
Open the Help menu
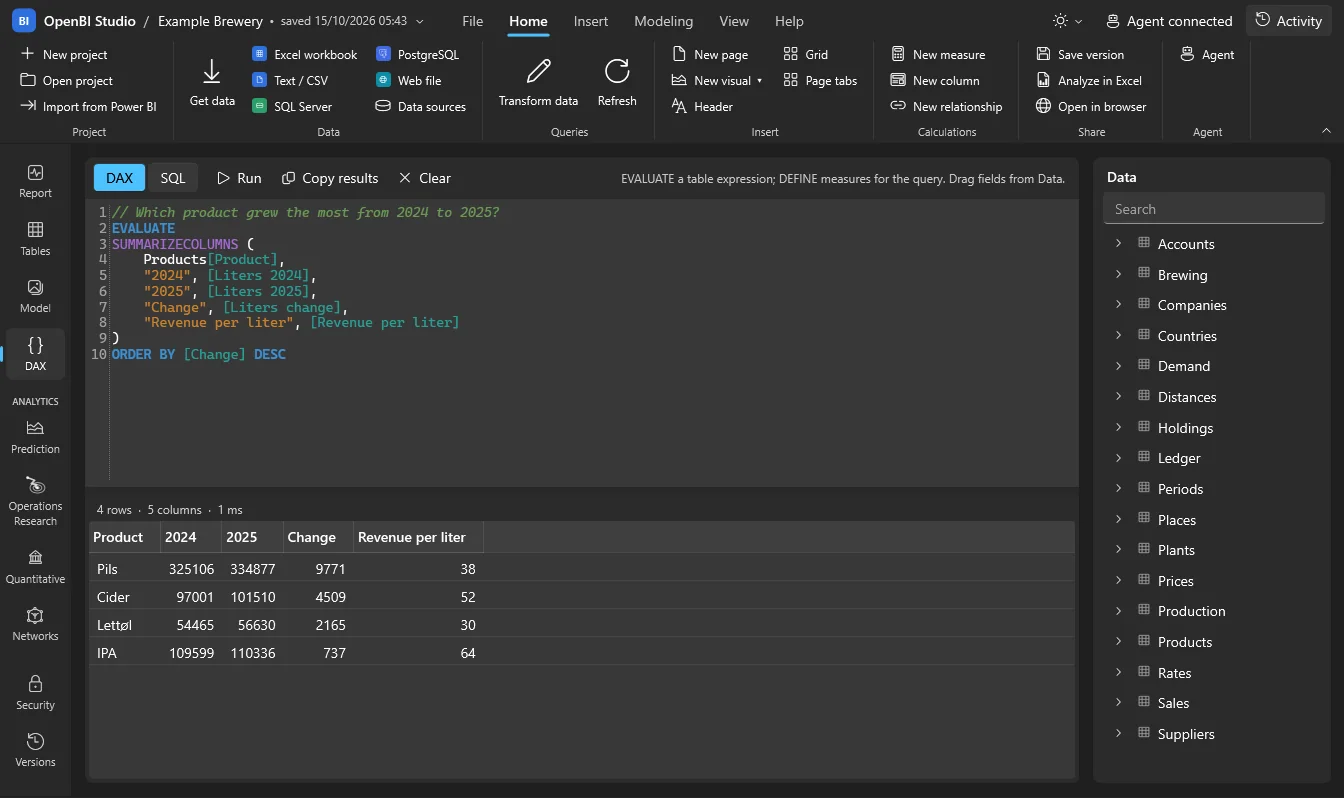tap(789, 21)
